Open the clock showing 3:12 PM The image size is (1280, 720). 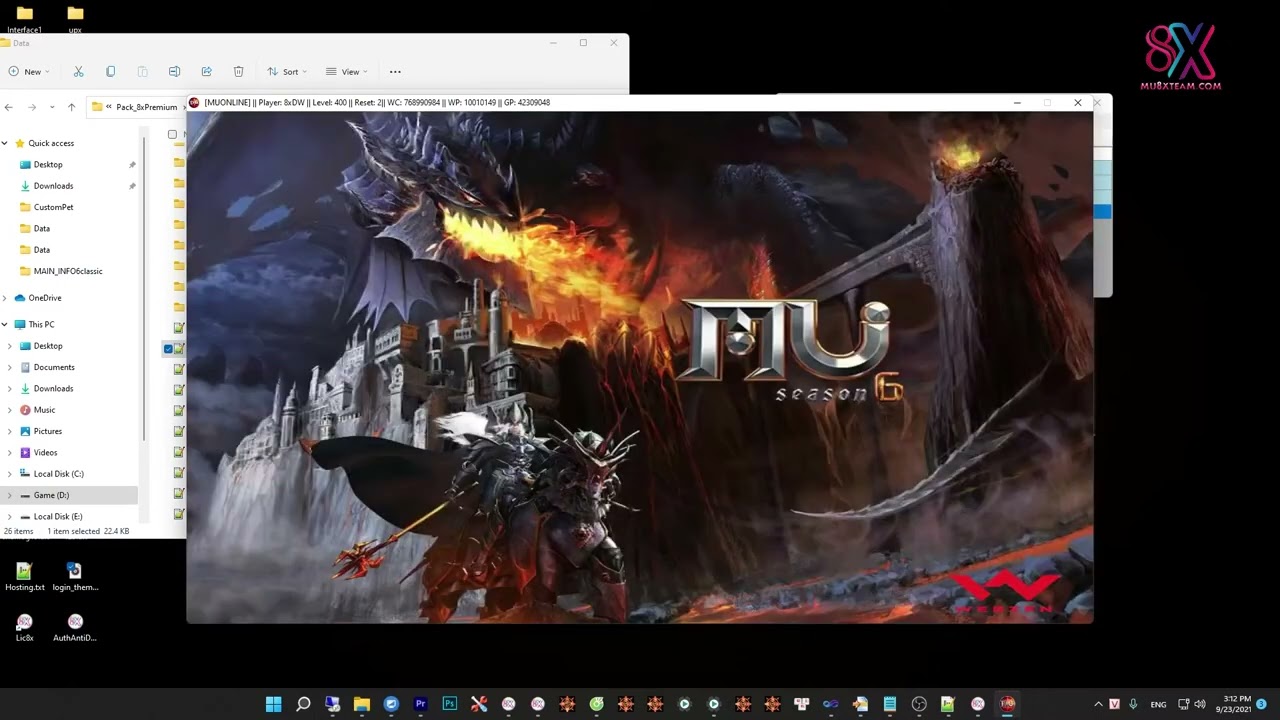(1233, 704)
